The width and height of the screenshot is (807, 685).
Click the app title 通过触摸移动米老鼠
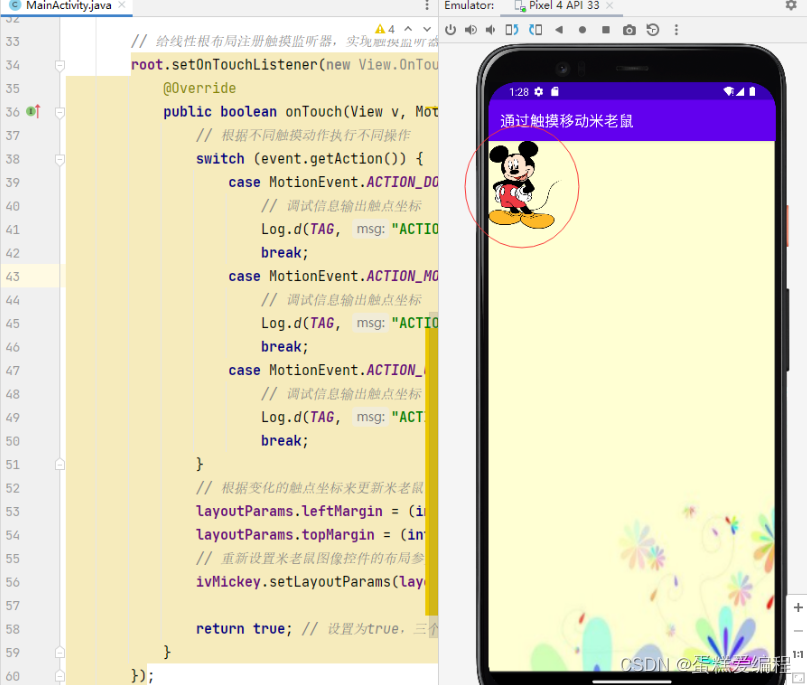567,121
